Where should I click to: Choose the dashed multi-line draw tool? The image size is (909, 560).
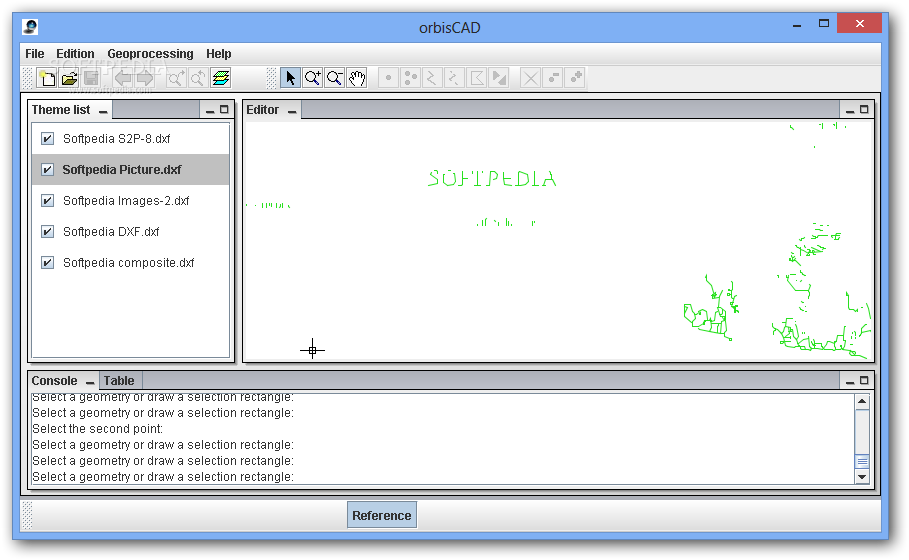coord(454,78)
